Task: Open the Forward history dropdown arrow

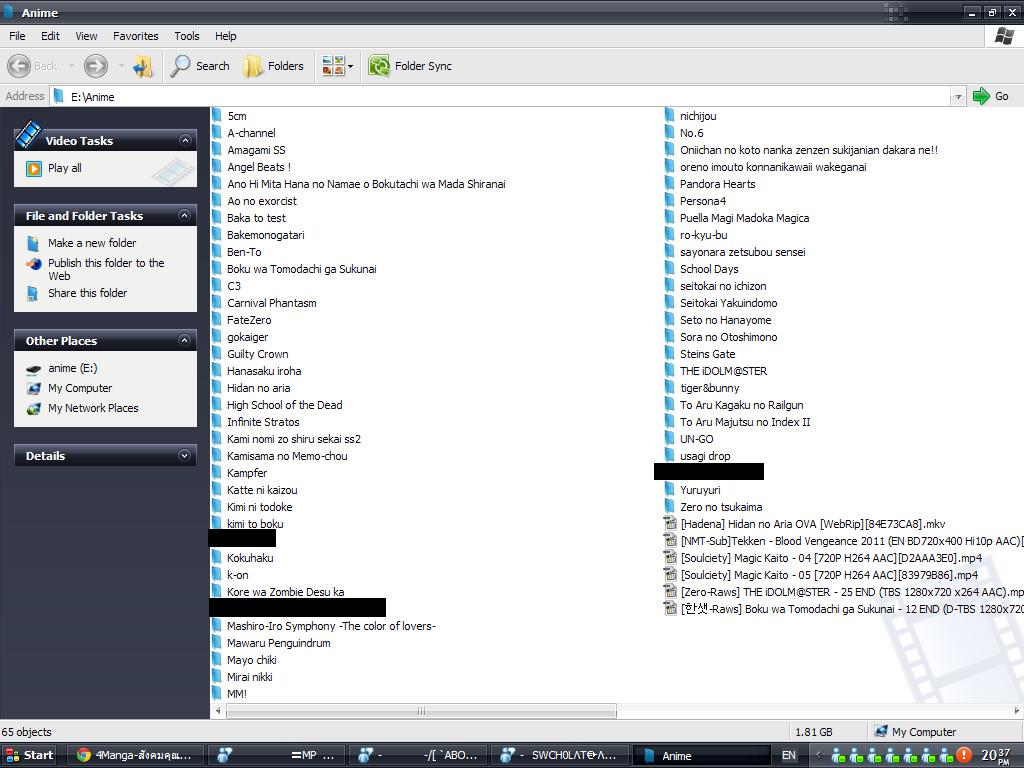Action: [x=121, y=66]
